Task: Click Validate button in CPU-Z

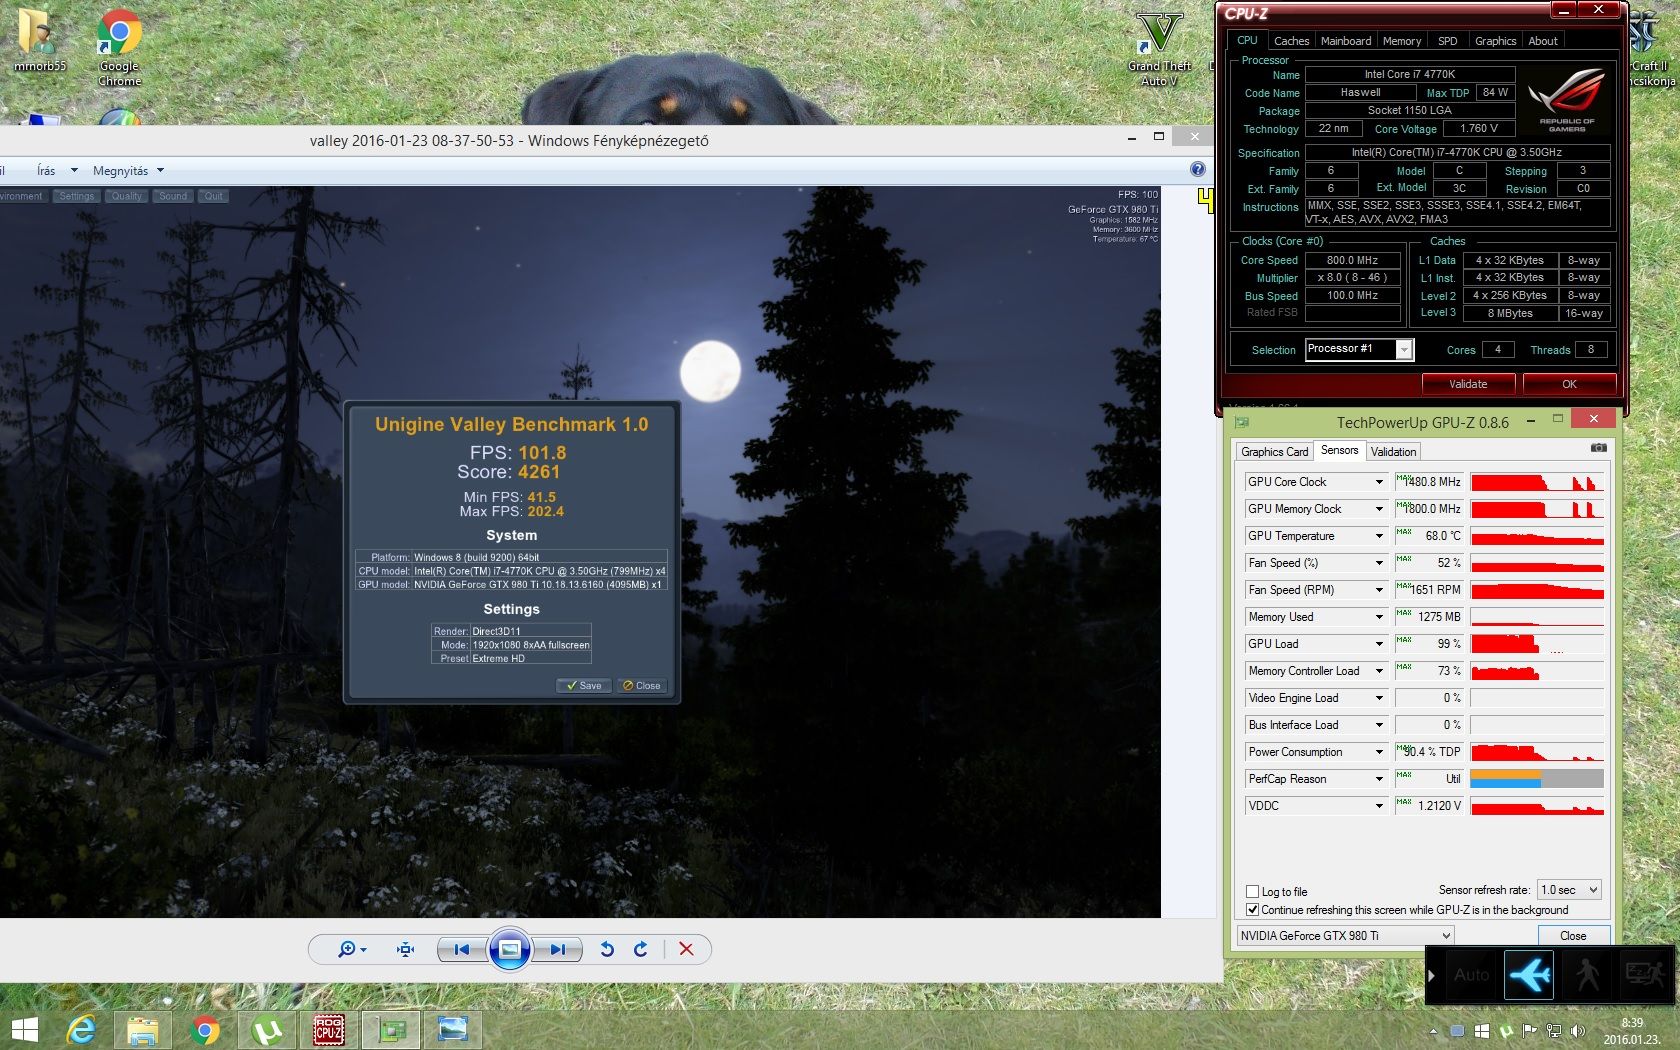Action: click(1468, 384)
